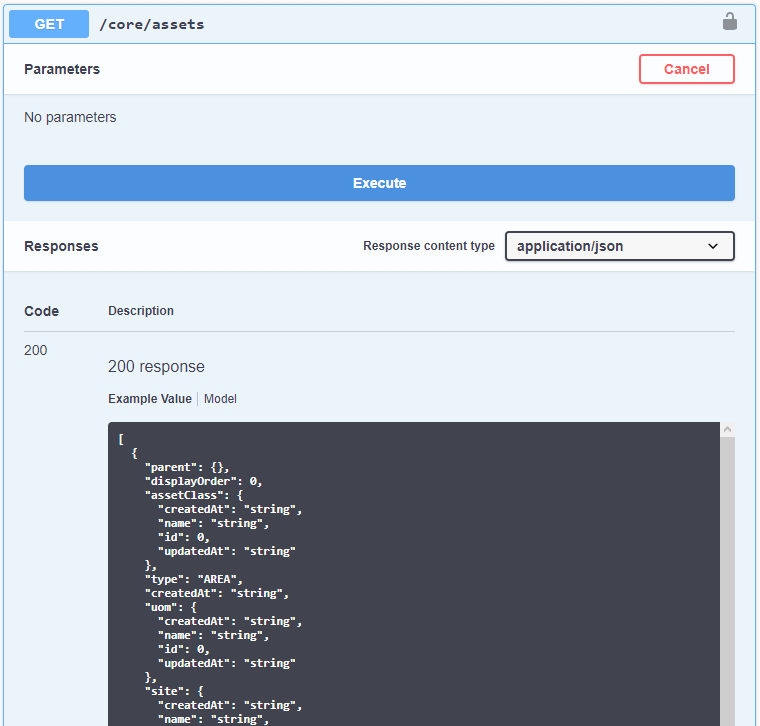Click the Description column header

tap(141, 311)
